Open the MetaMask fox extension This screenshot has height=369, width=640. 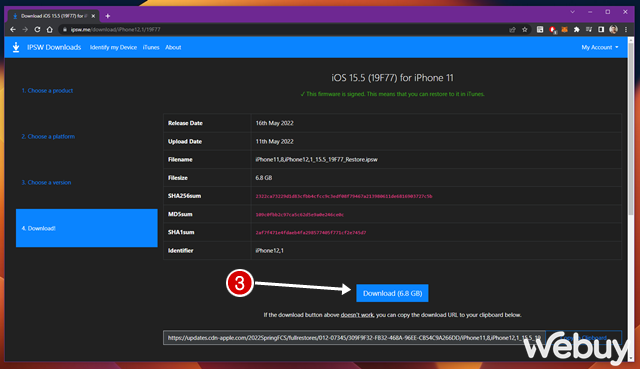pos(564,29)
